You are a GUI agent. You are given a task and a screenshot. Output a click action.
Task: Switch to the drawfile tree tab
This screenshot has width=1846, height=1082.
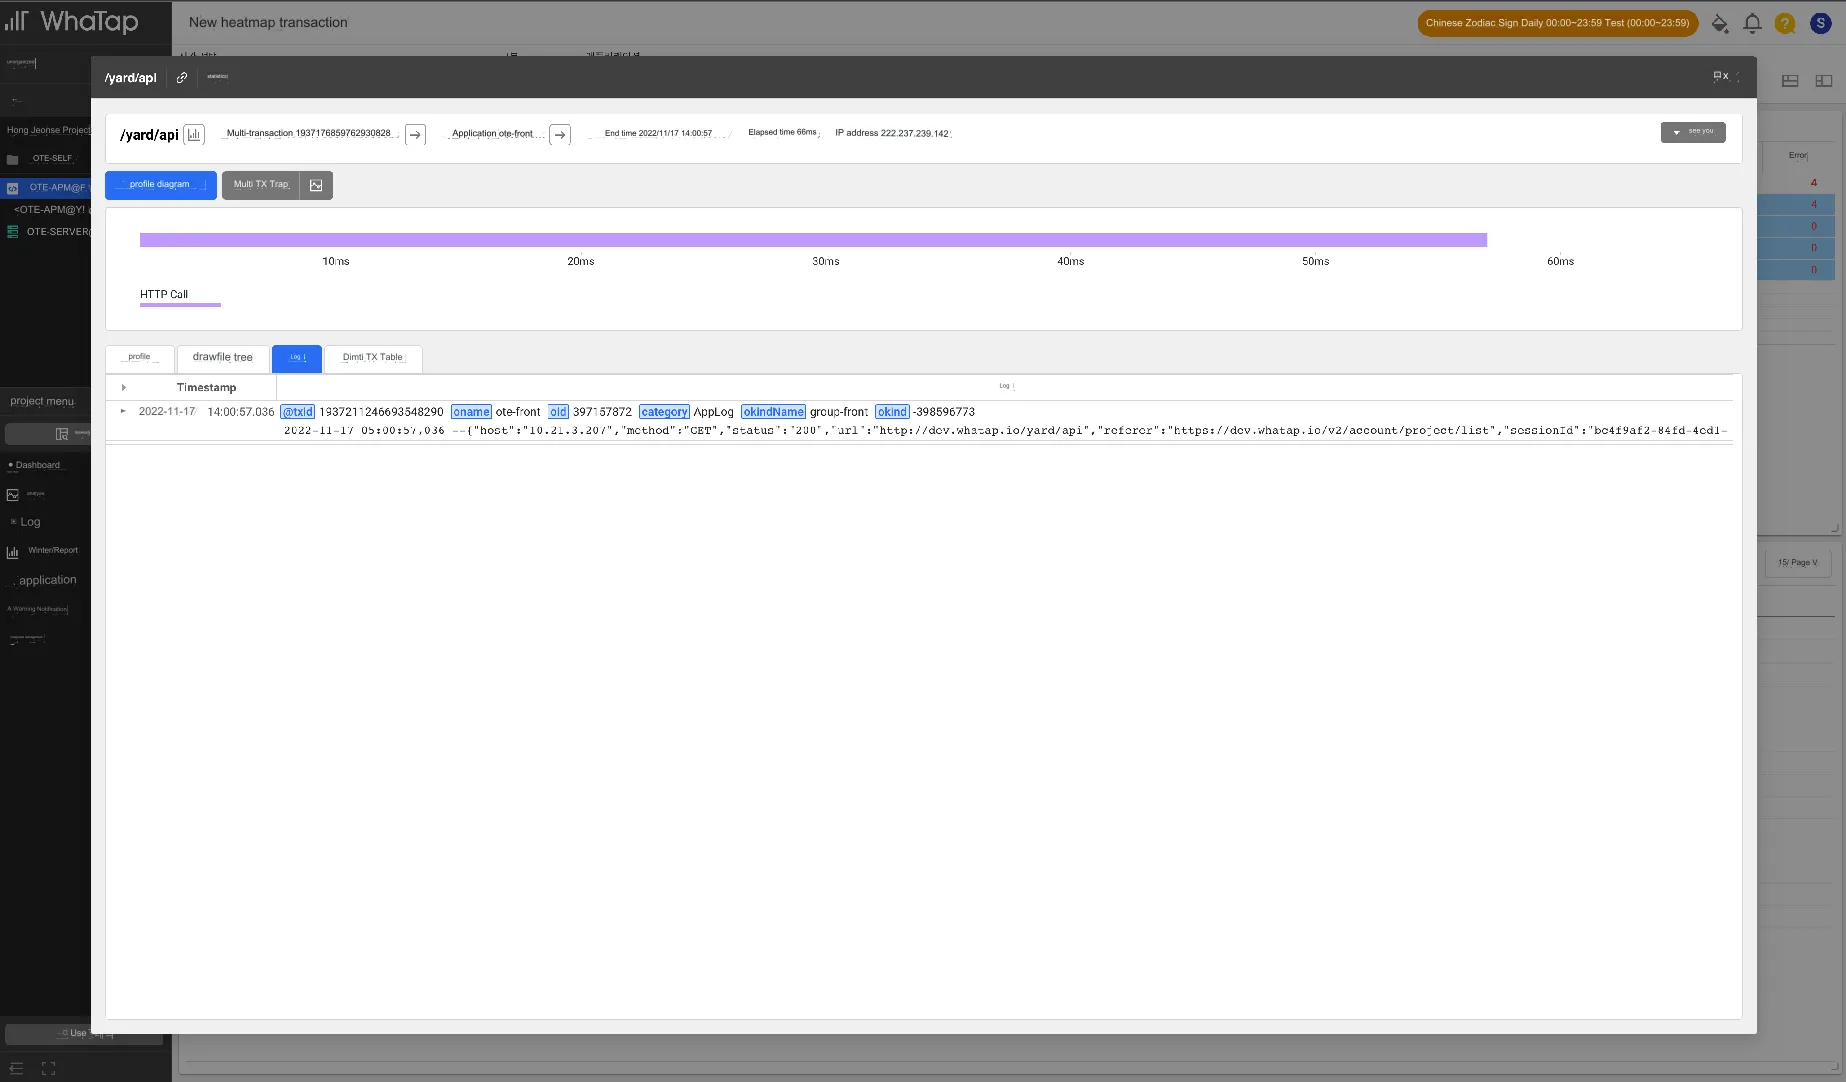coord(223,358)
